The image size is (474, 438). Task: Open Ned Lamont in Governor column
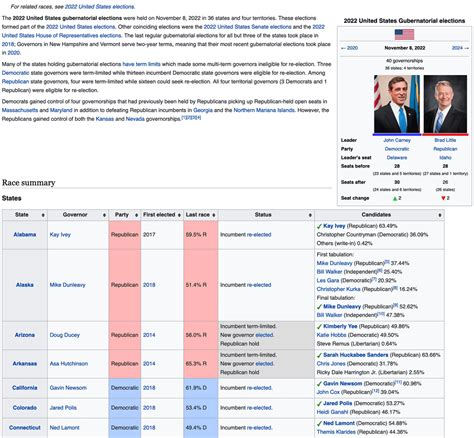pos(64,428)
